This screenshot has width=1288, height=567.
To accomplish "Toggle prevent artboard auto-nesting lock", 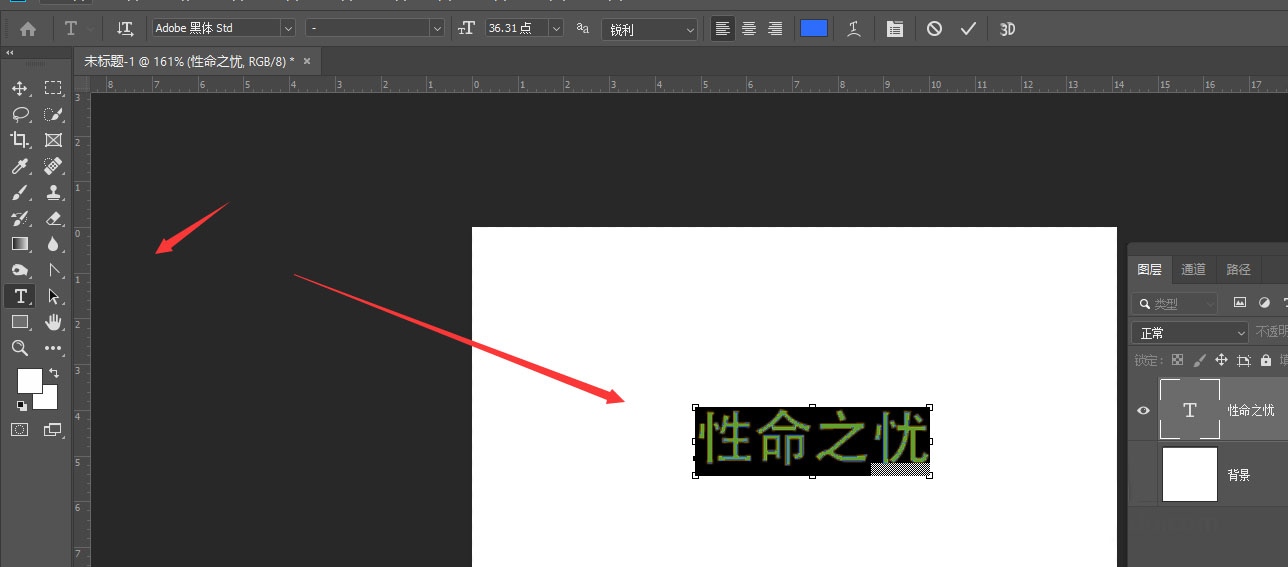I will 1244,360.
